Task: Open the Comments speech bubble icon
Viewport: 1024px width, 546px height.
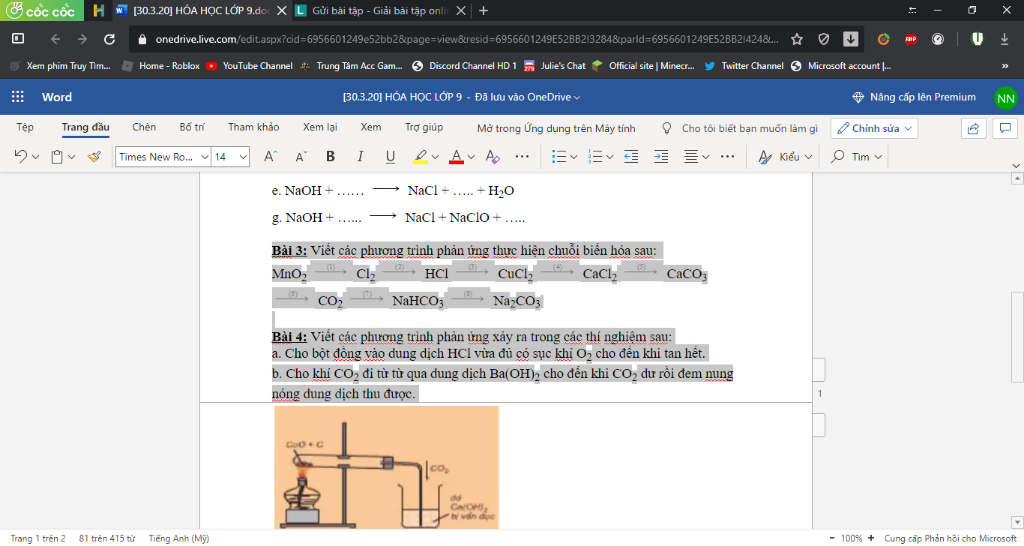Action: click(x=1005, y=128)
